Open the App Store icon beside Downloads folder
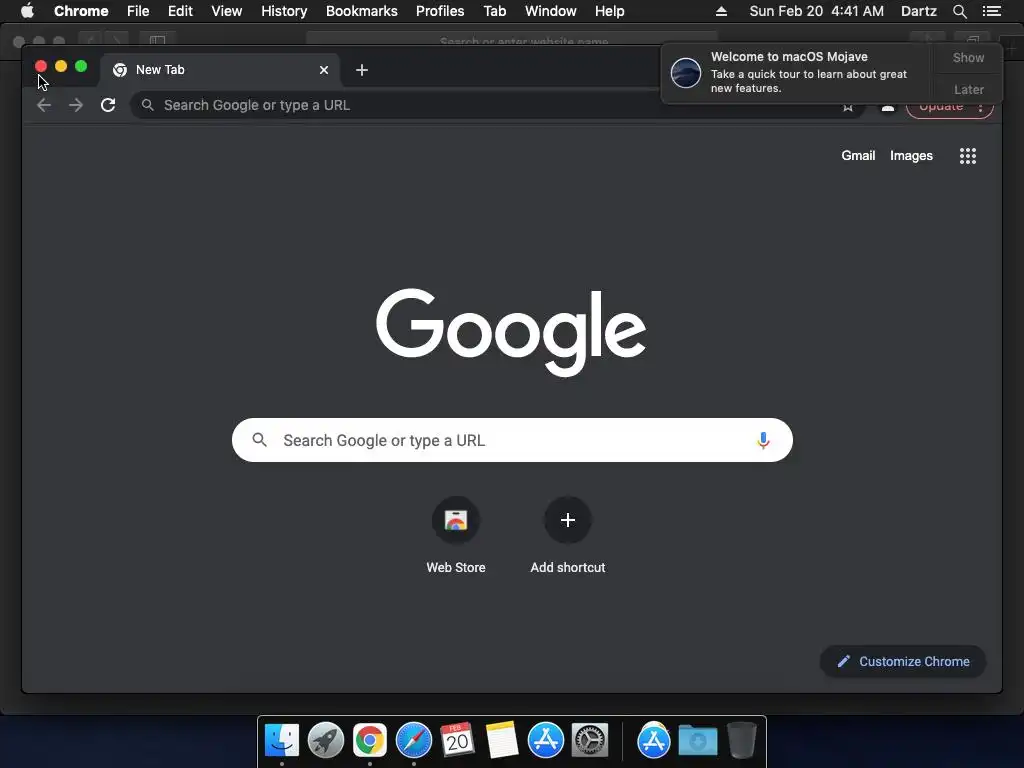 point(654,741)
